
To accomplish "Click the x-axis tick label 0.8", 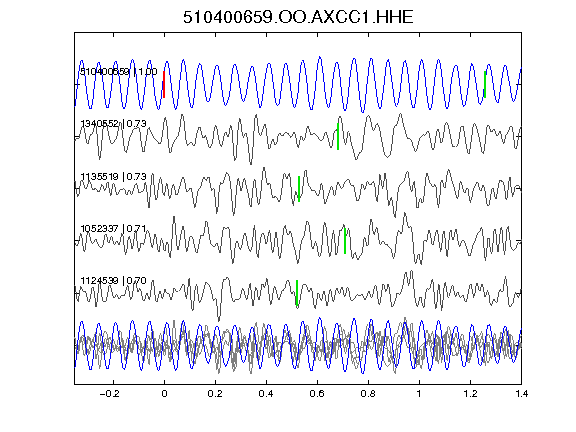I will pyautogui.click(x=368, y=394).
